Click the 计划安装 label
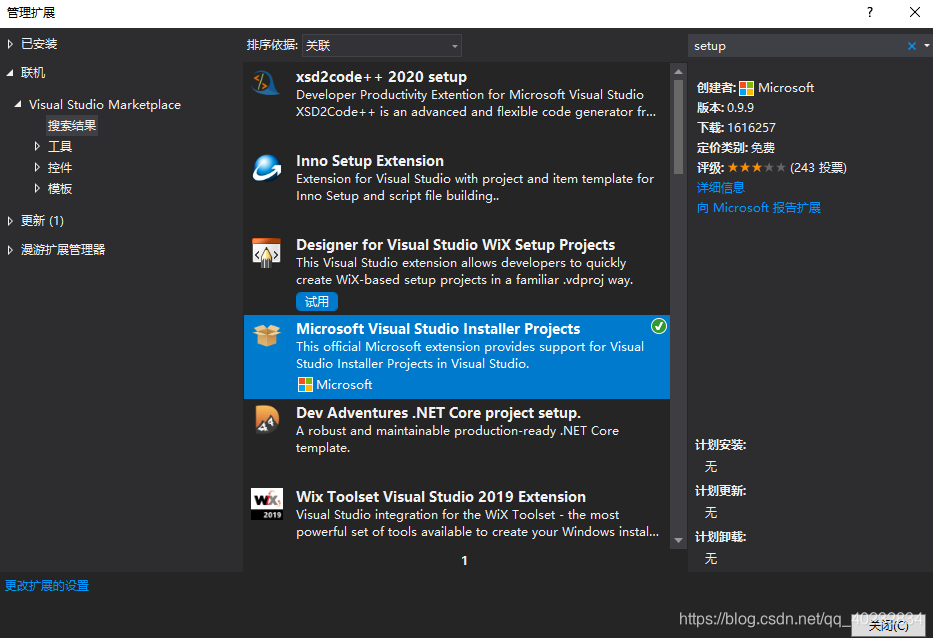Image resolution: width=933 pixels, height=638 pixels. coord(721,445)
